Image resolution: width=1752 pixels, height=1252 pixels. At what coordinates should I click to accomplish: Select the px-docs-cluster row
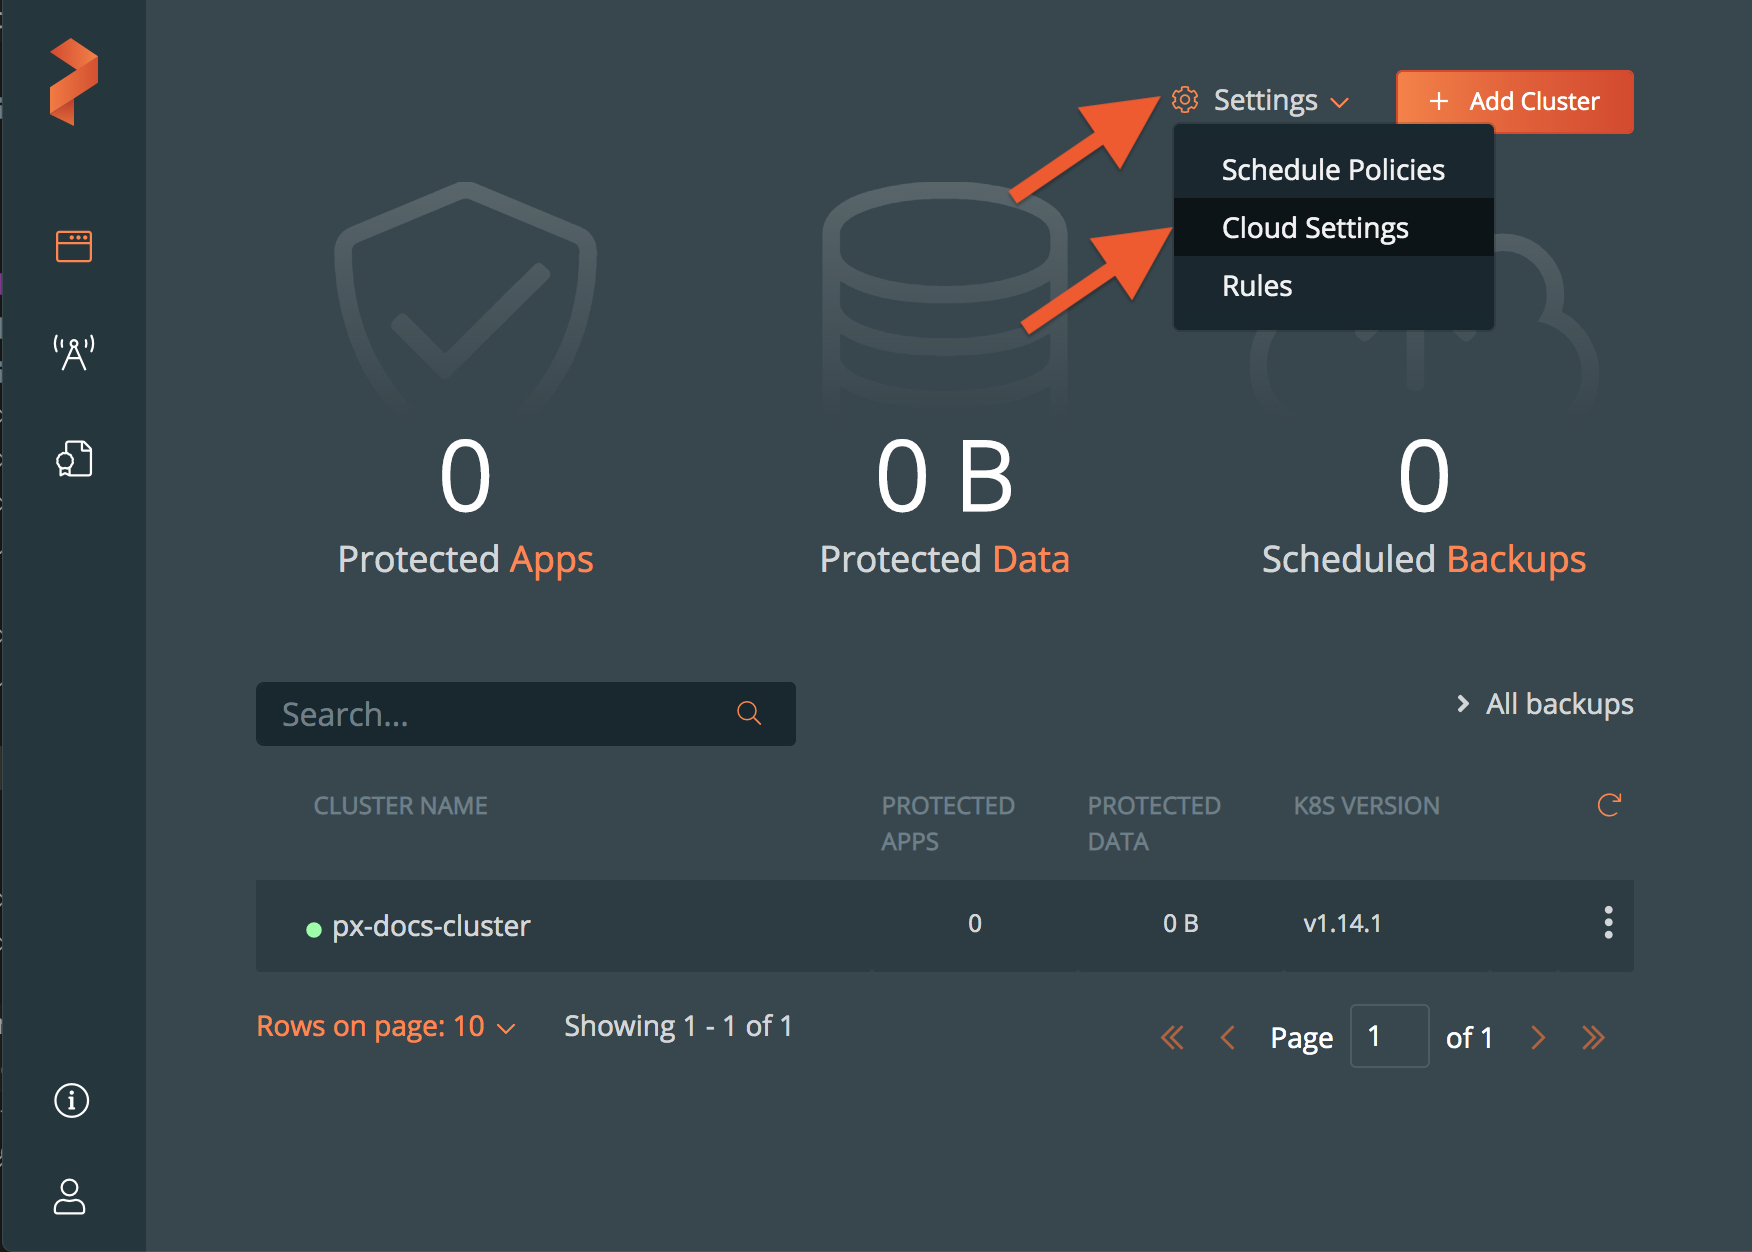(x=432, y=927)
